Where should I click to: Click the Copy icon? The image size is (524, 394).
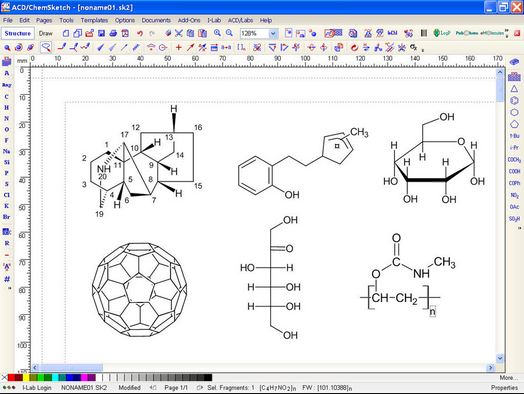190,33
